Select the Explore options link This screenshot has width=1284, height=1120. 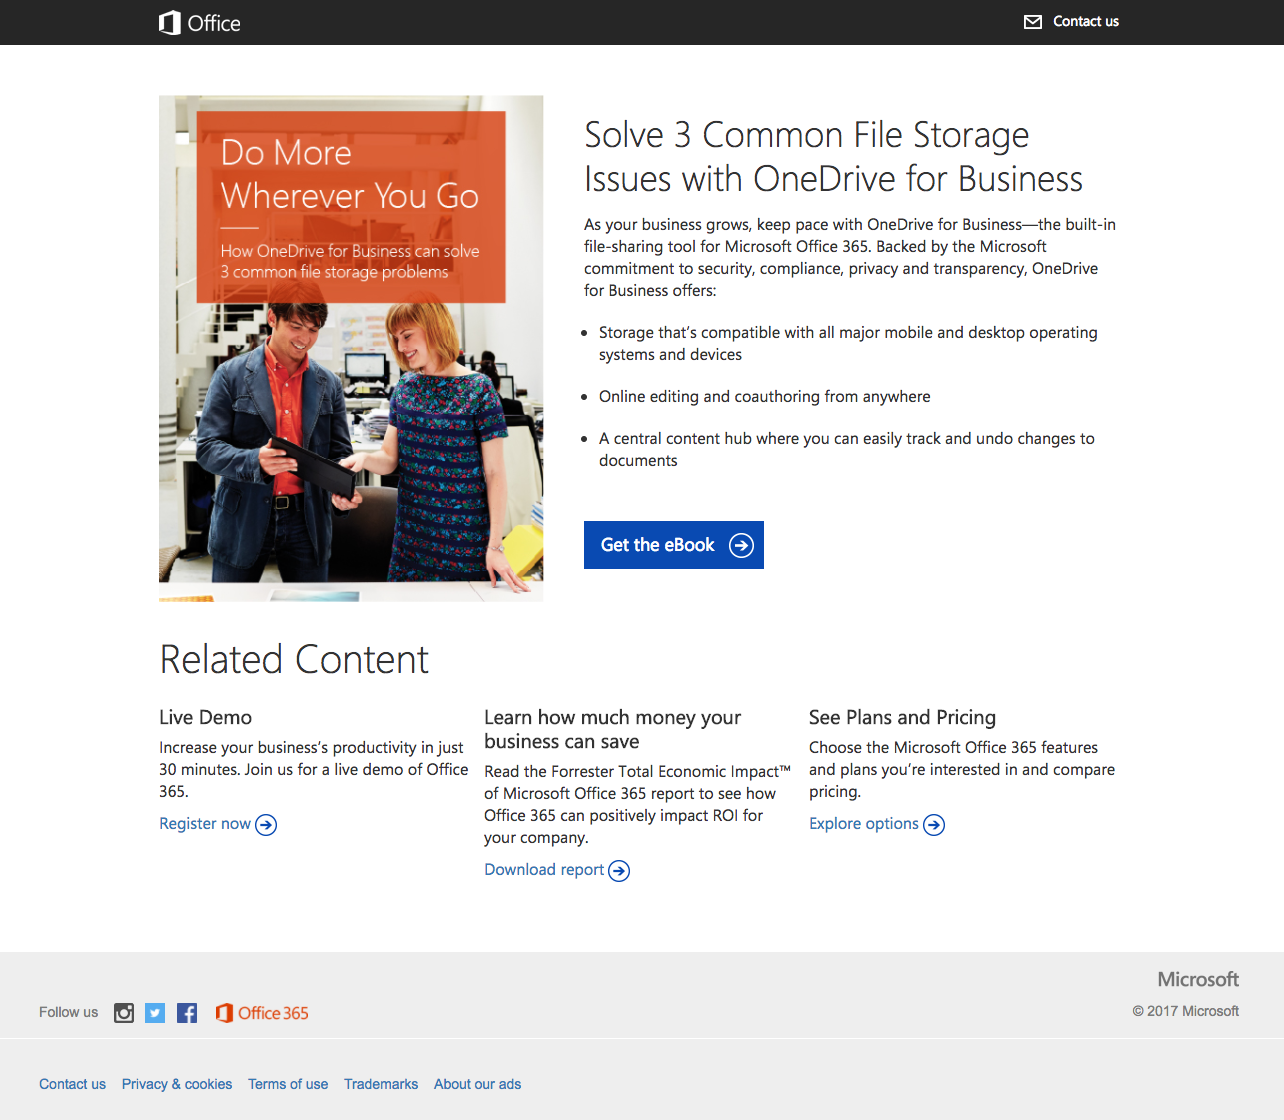pos(863,823)
